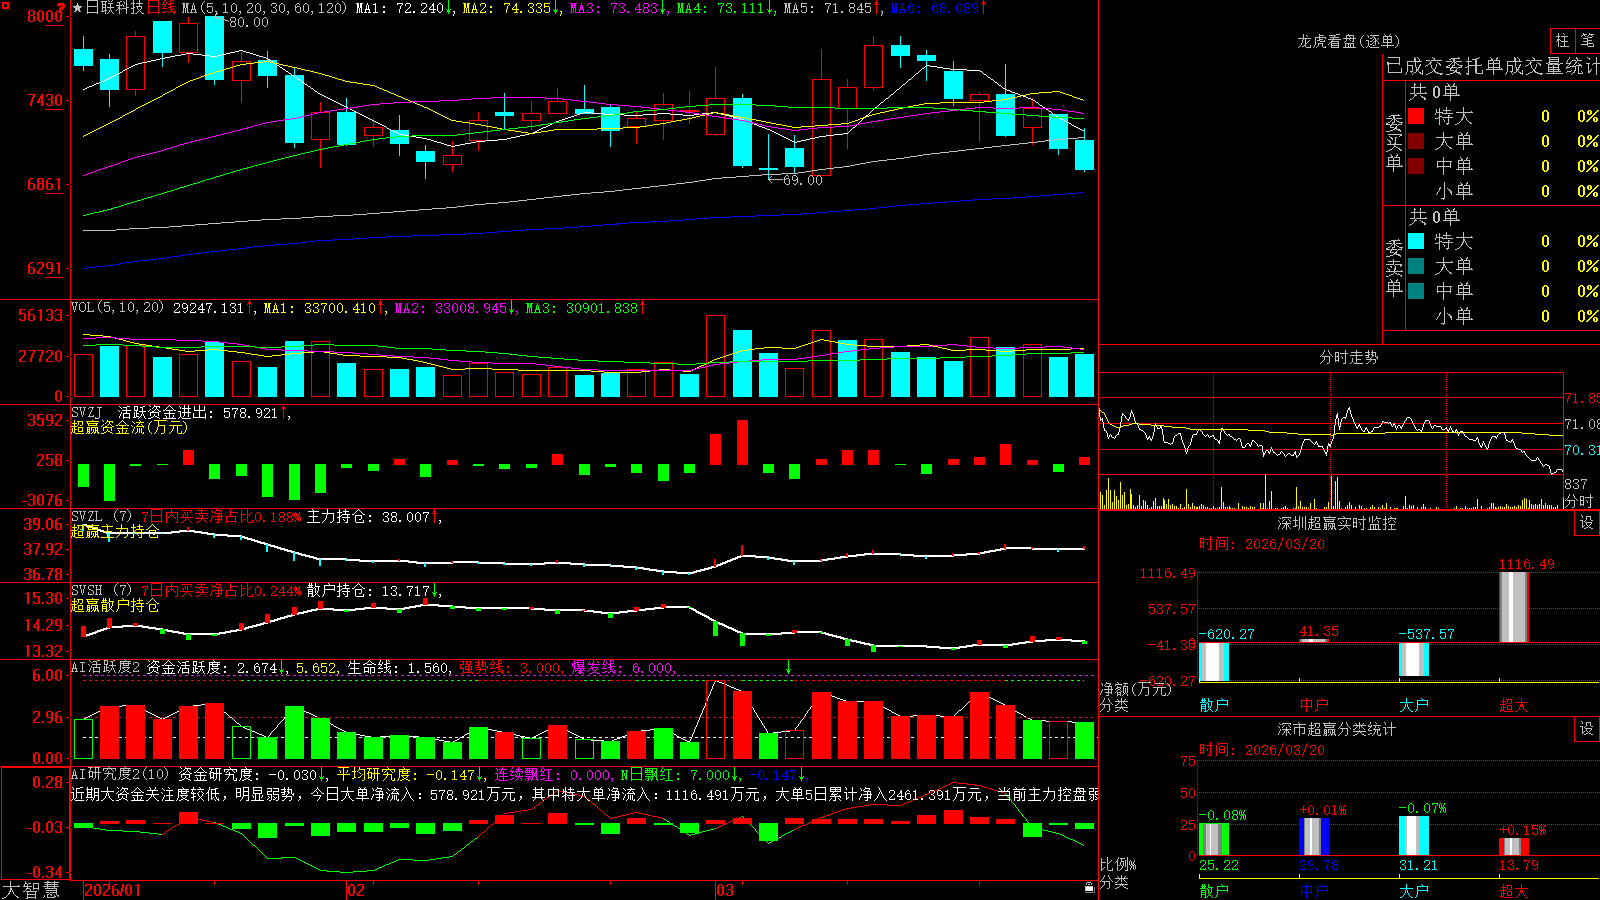Click the 主力持仓: 38.007 value
The width and height of the screenshot is (1600, 900).
coord(368,517)
